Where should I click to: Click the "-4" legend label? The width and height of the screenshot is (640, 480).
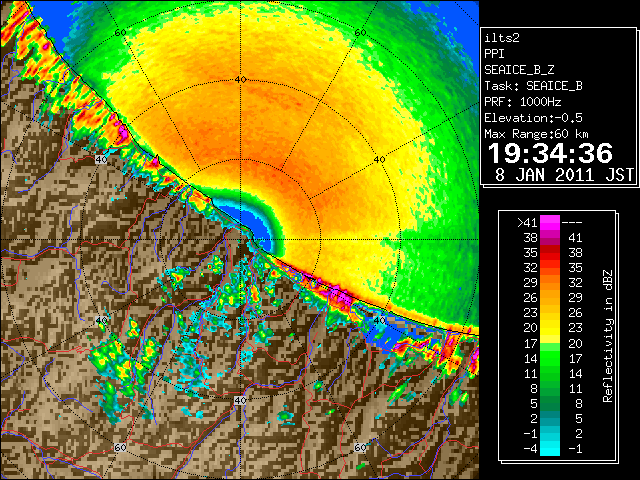click(x=530, y=449)
